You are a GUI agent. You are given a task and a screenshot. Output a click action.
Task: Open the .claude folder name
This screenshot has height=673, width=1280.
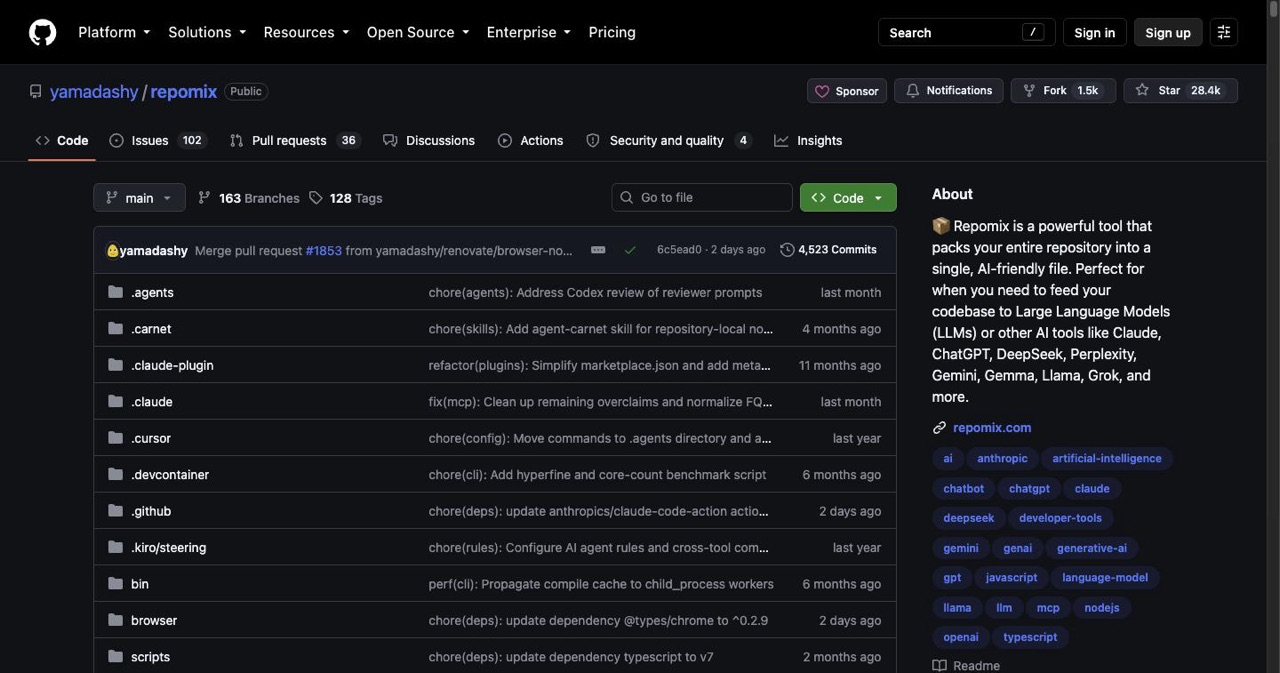click(x=152, y=402)
